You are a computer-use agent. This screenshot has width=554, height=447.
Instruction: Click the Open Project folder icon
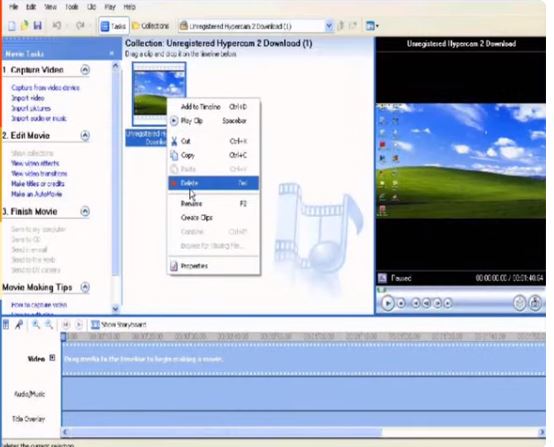click(25, 26)
